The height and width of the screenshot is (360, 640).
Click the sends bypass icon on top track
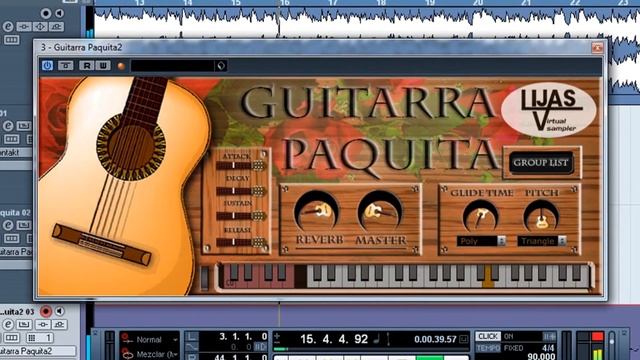(x=56, y=27)
